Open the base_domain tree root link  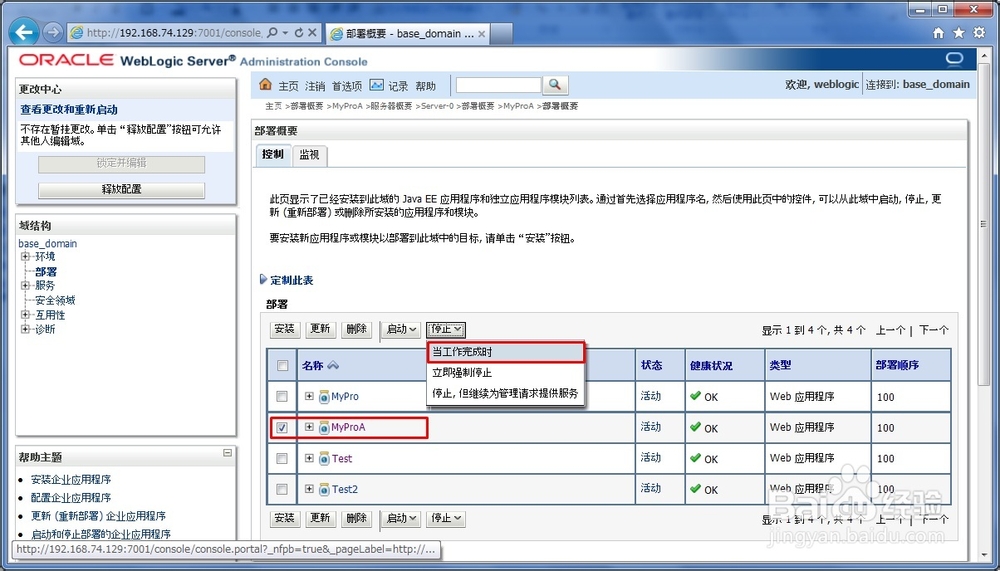pos(48,243)
